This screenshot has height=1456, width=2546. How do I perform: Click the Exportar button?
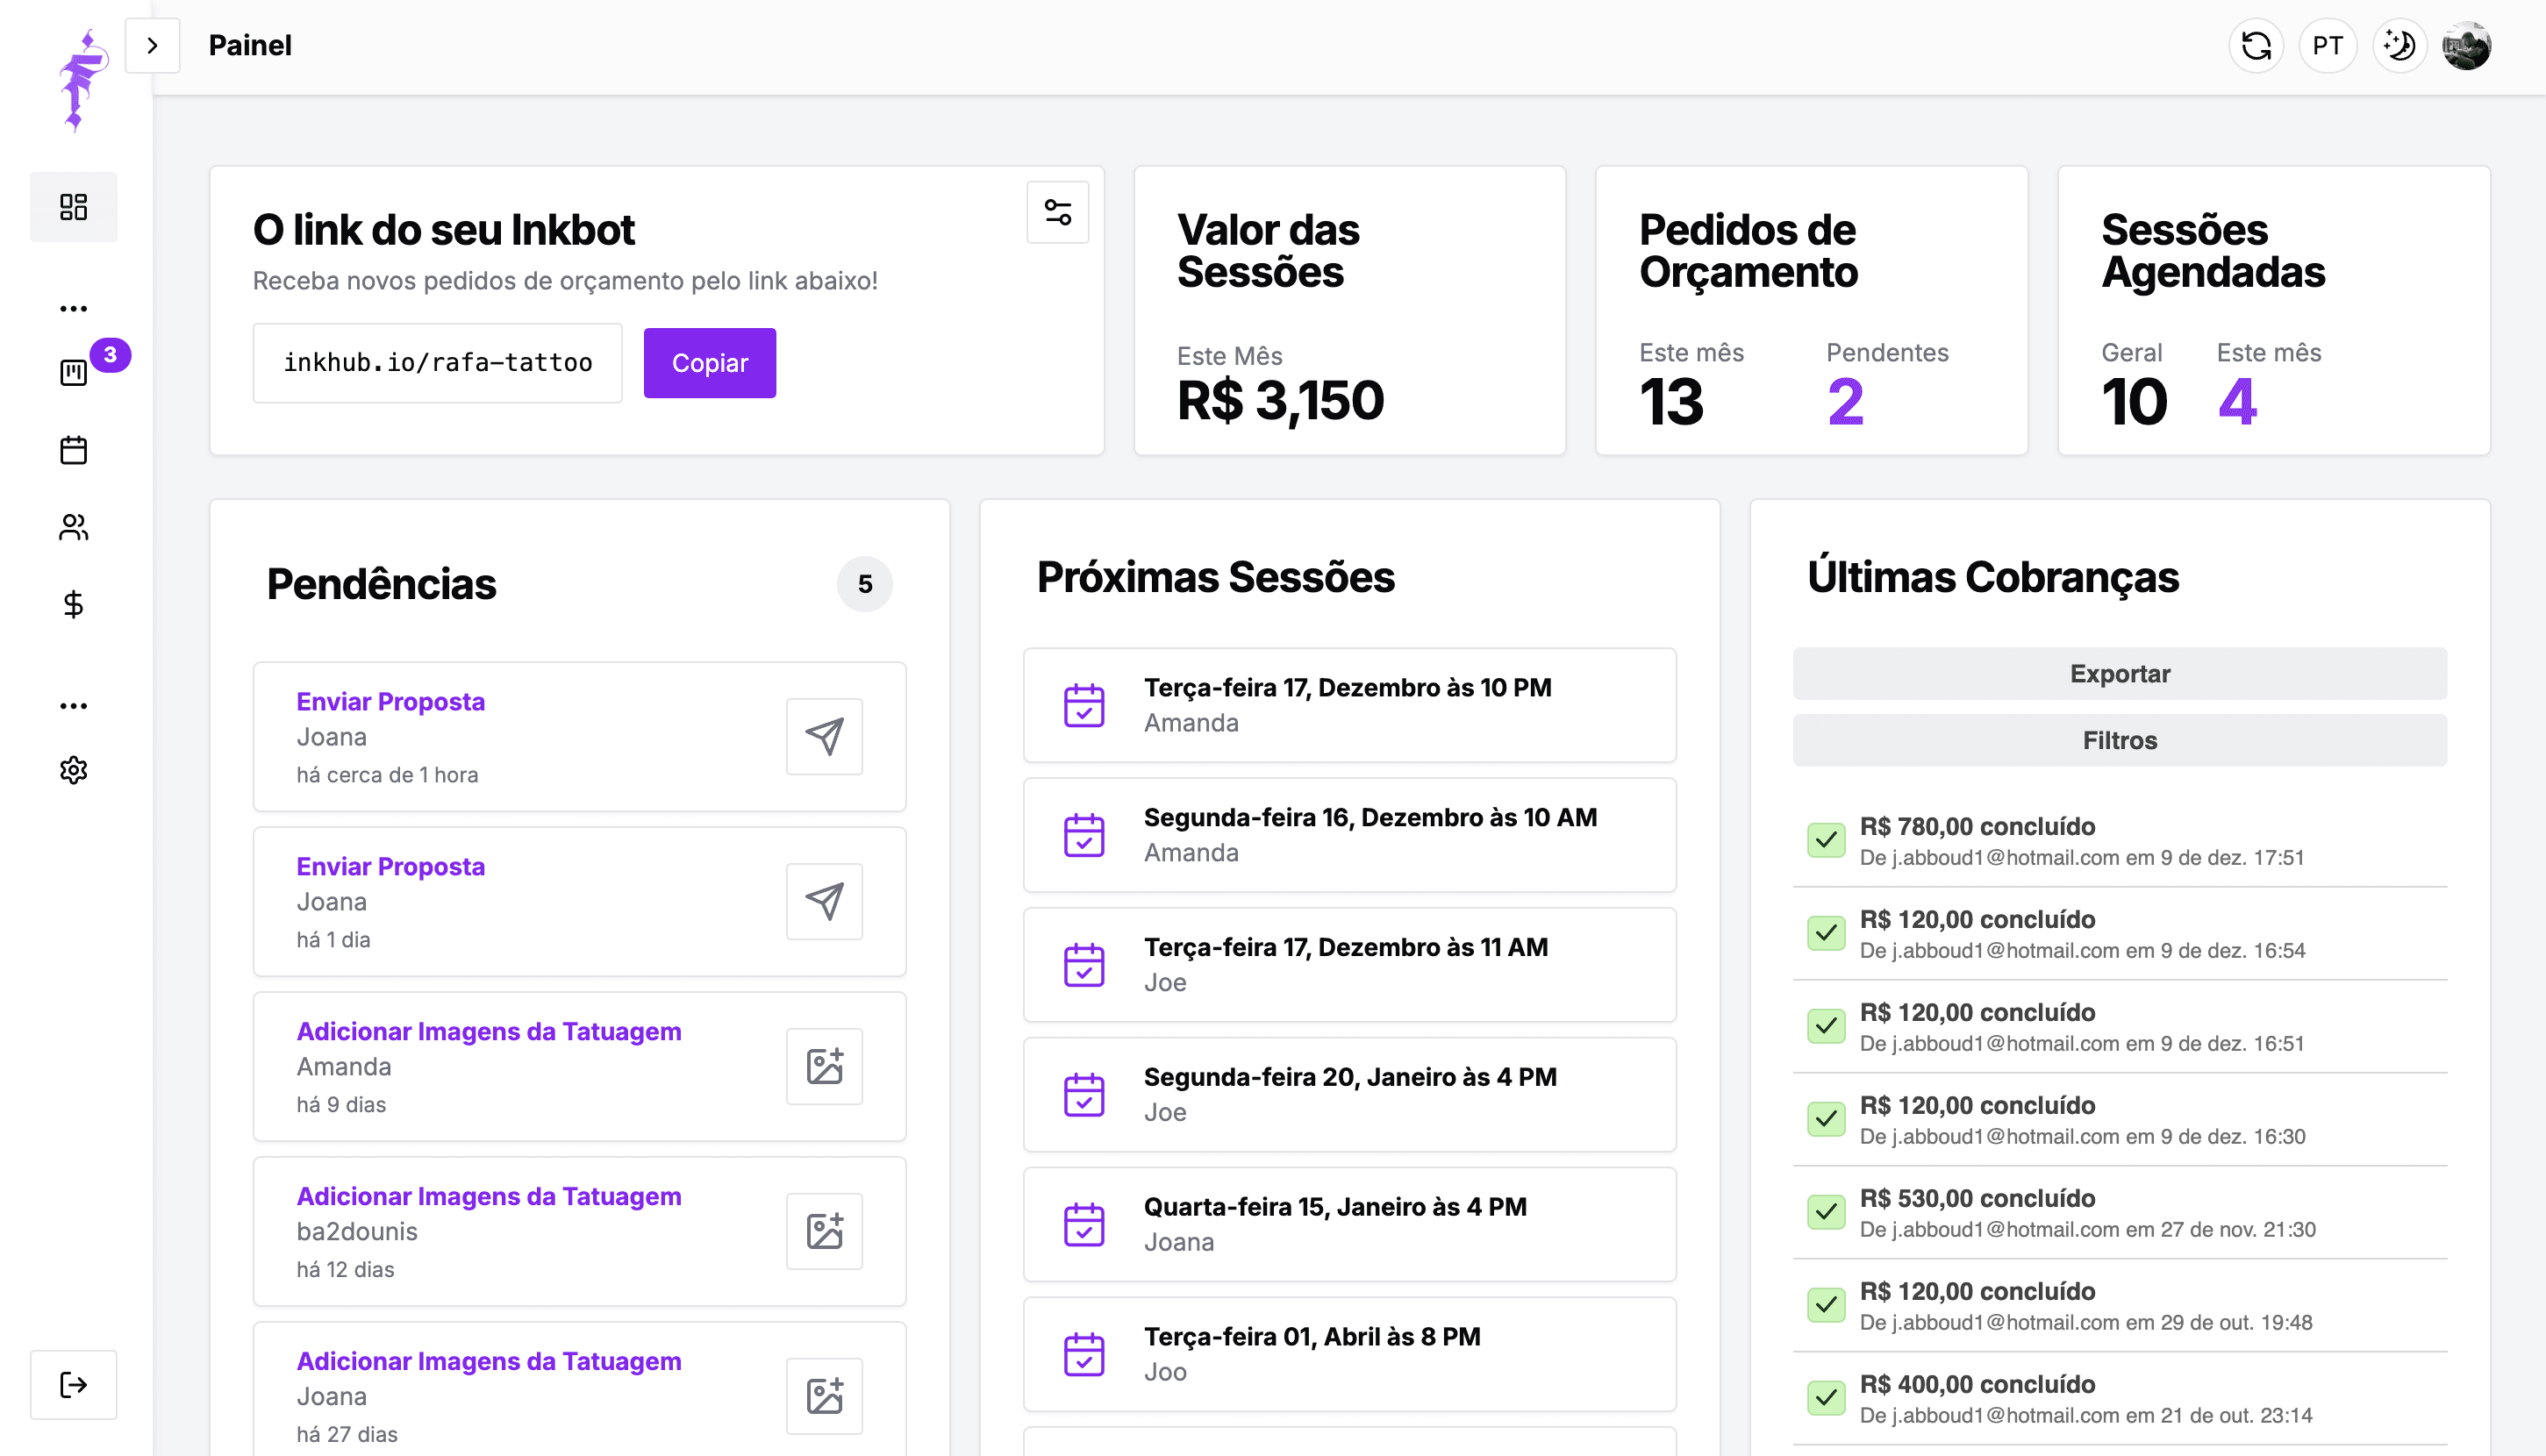click(2119, 674)
